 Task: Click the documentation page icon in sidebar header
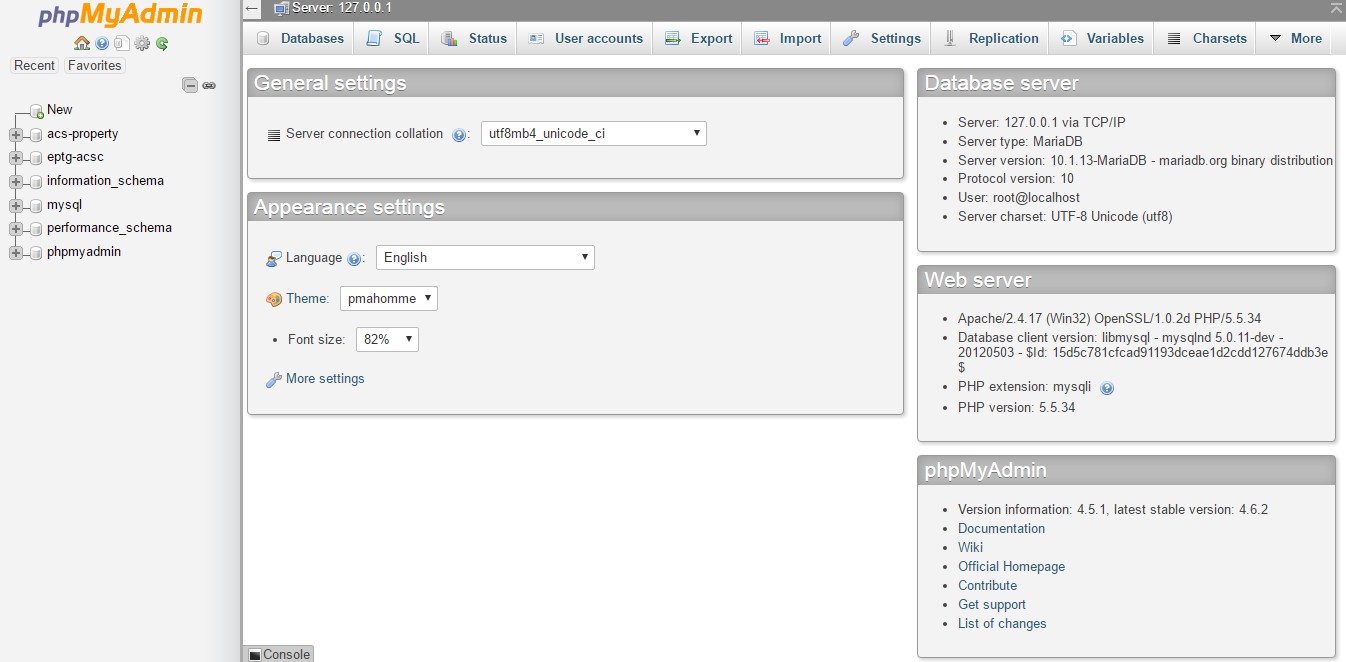point(122,43)
